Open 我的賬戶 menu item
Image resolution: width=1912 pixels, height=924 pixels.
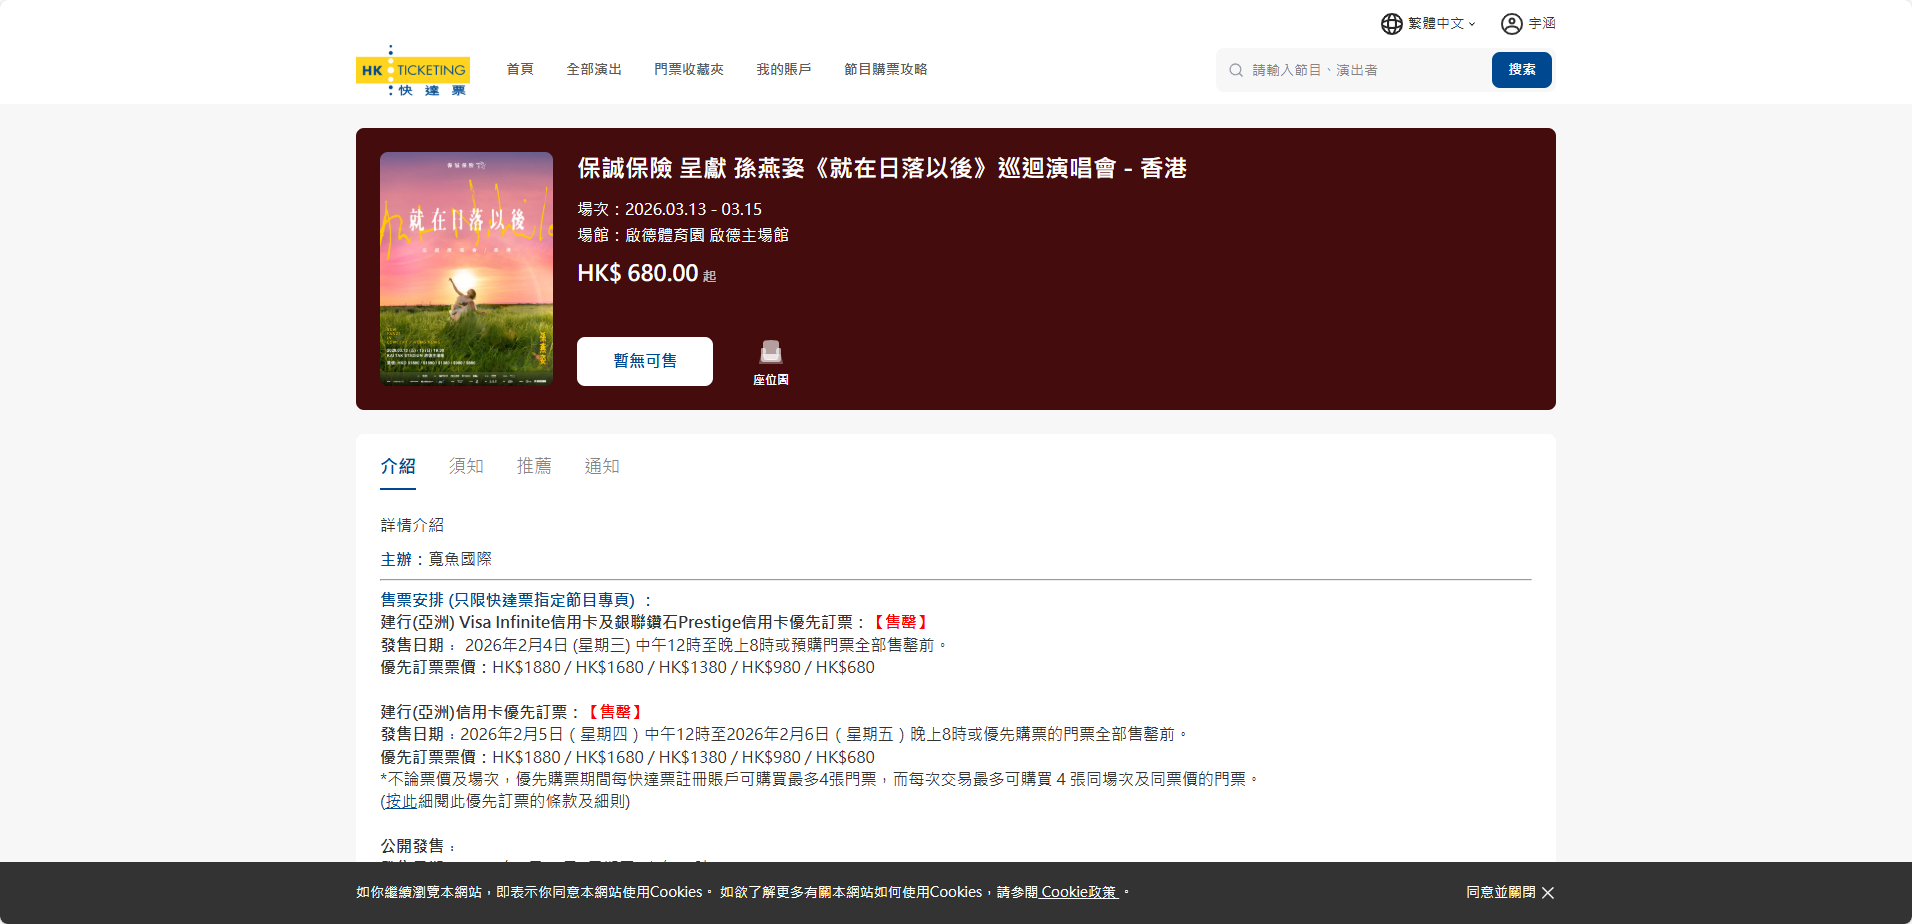click(x=784, y=70)
